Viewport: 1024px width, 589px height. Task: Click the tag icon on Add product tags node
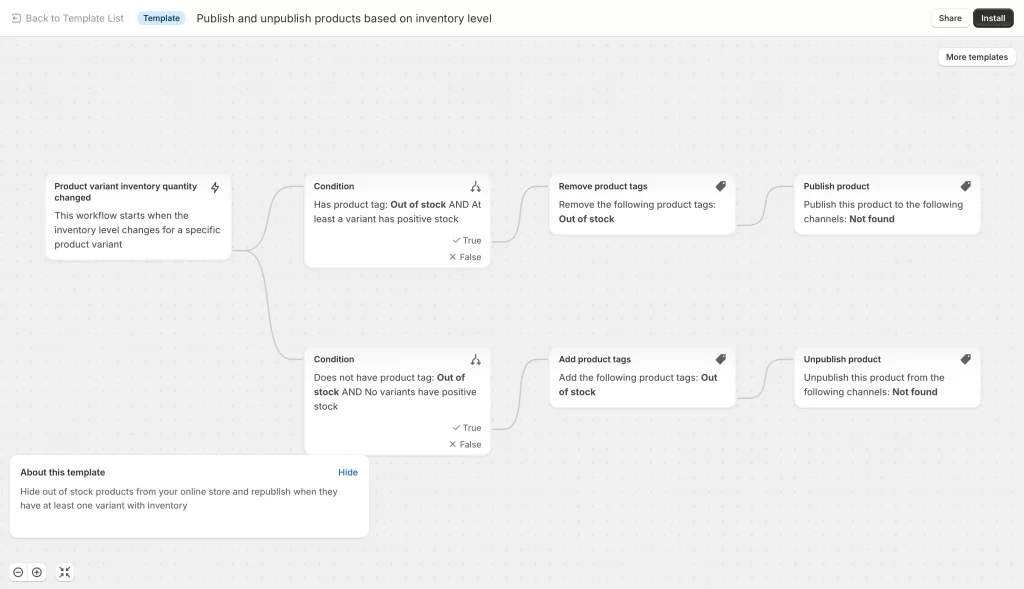(x=721, y=359)
